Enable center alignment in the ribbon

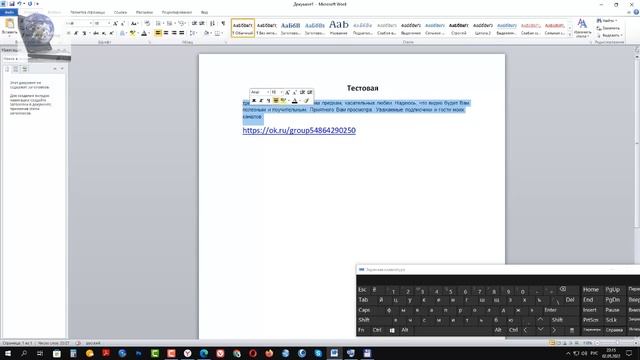[166, 33]
